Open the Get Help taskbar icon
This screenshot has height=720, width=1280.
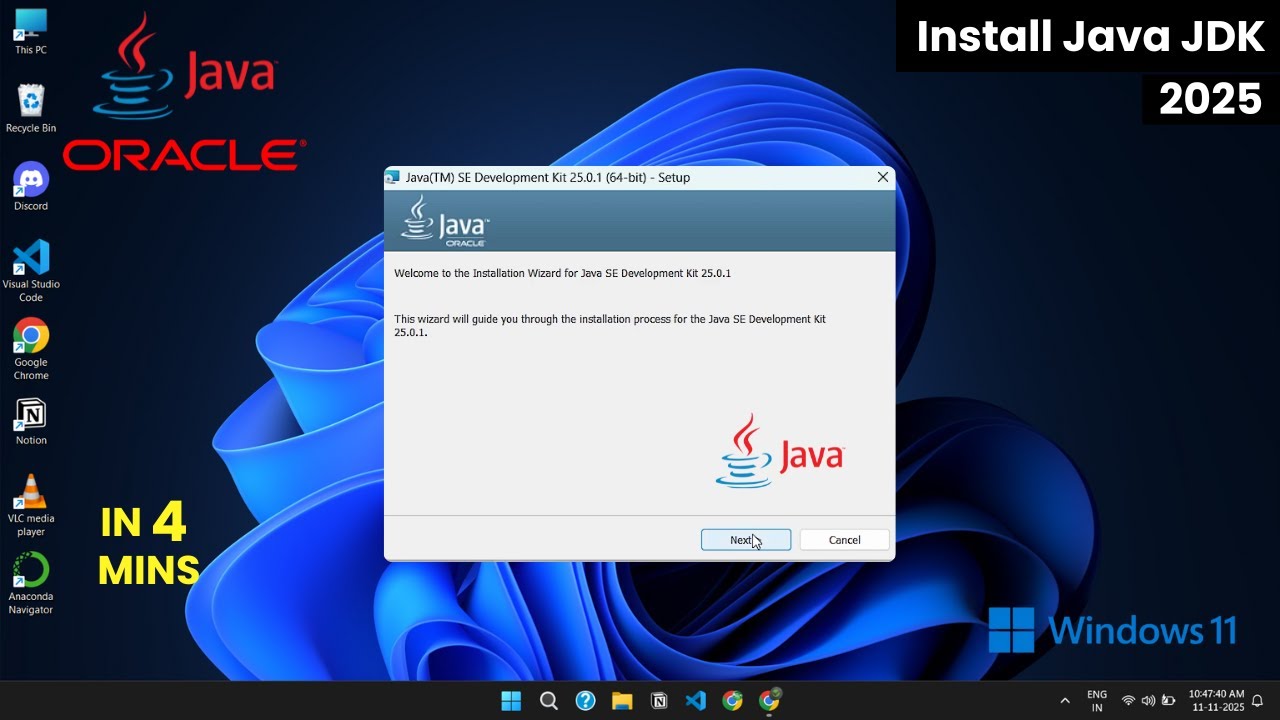coord(585,700)
